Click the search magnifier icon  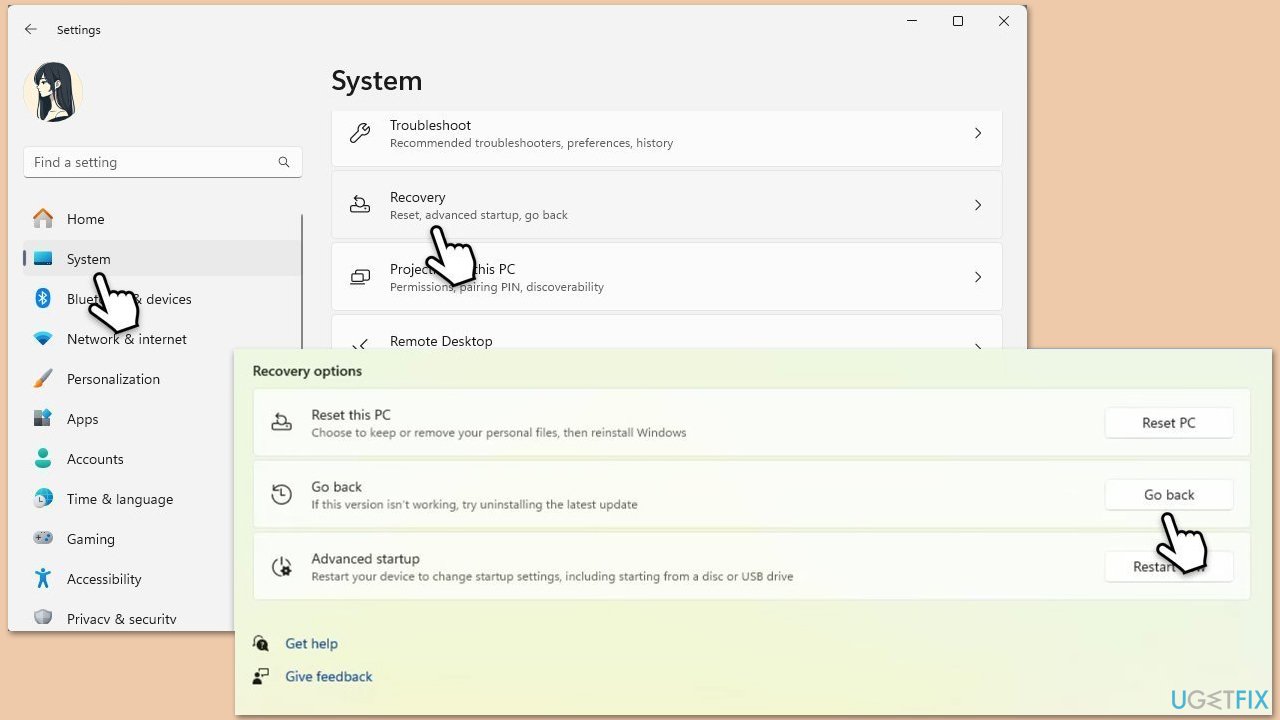point(284,162)
